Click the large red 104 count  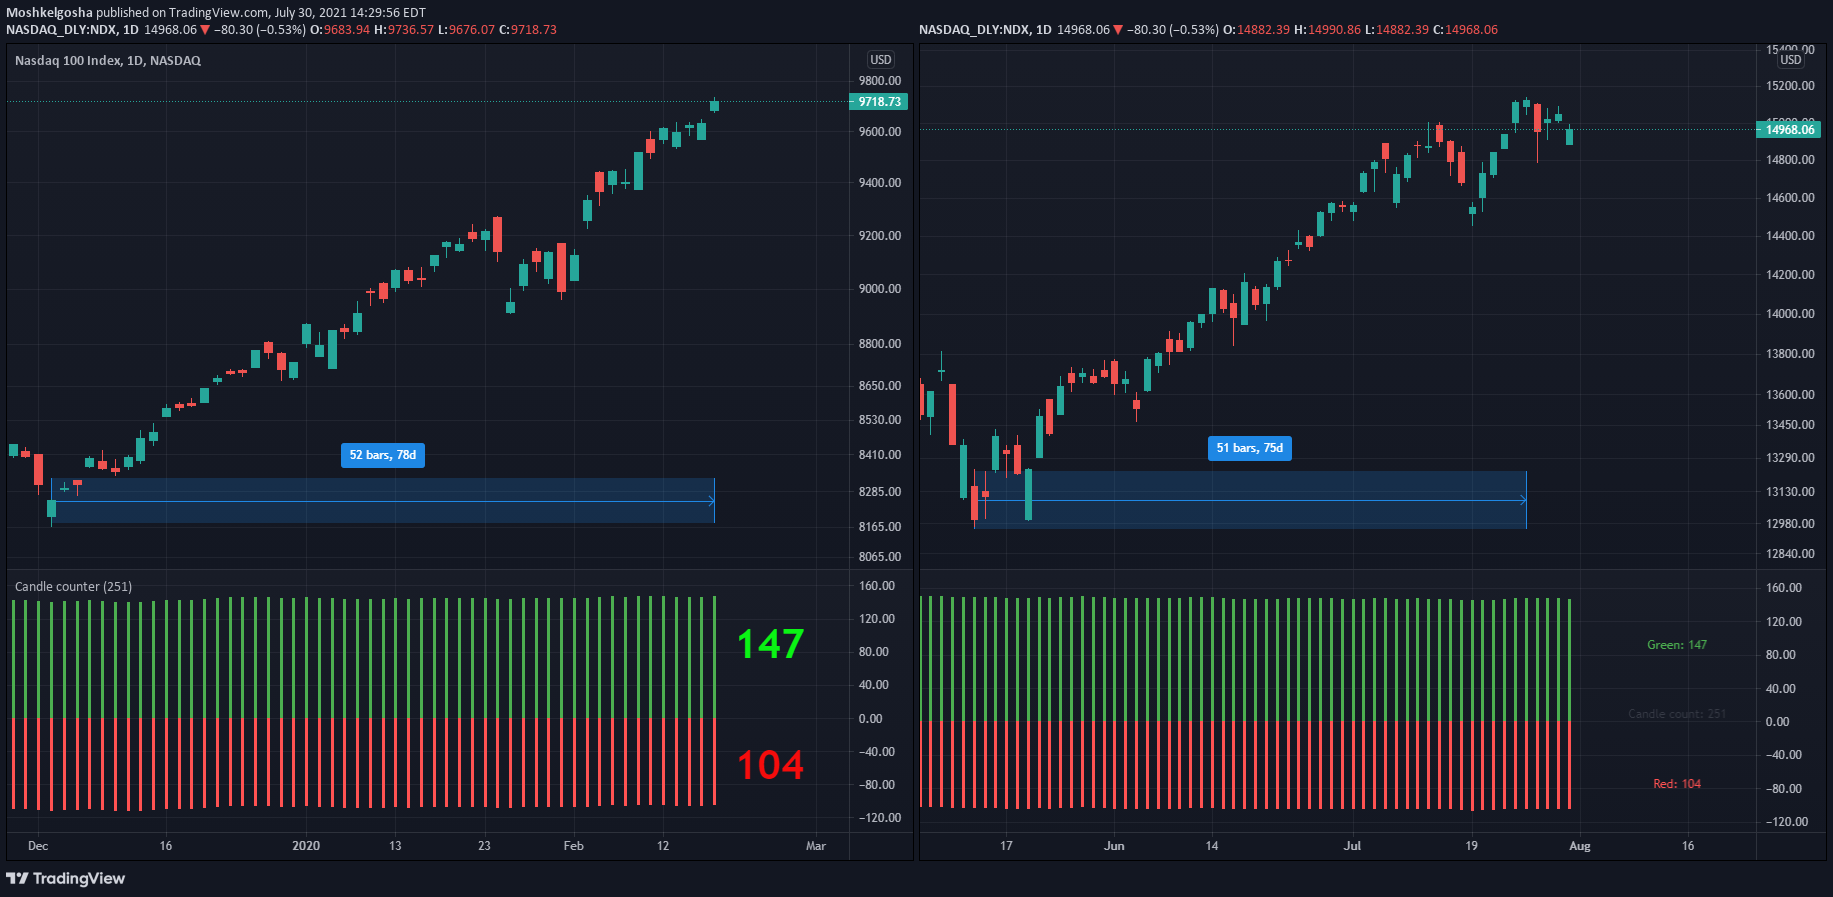(x=770, y=765)
